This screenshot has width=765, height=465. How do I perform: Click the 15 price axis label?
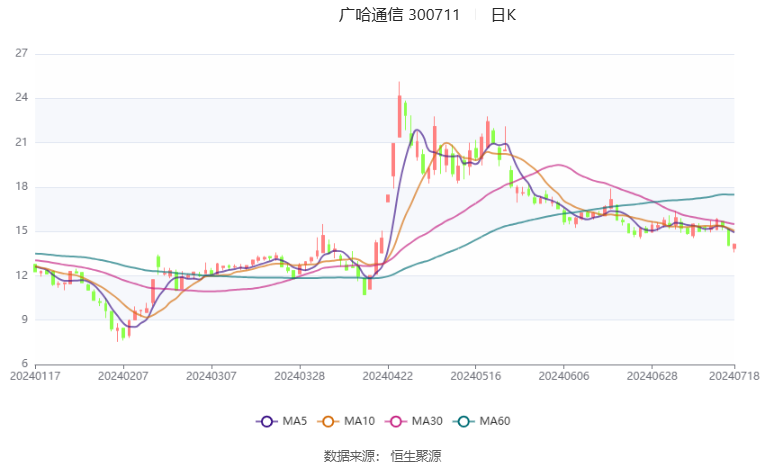[21, 231]
